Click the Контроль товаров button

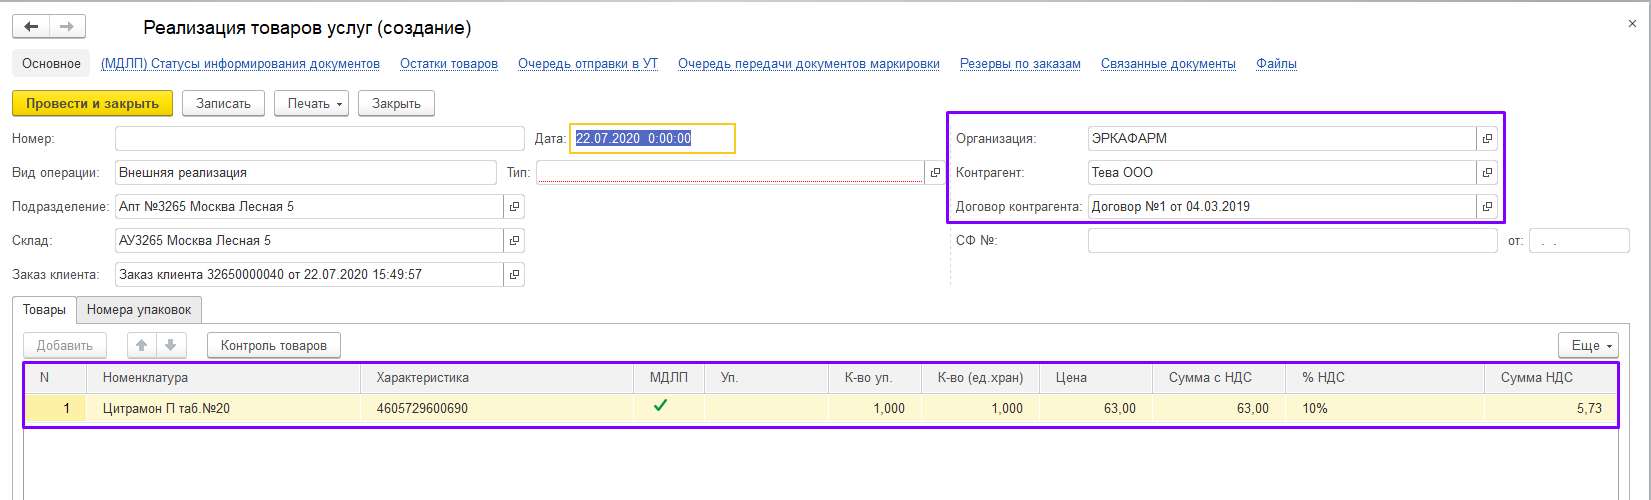273,345
